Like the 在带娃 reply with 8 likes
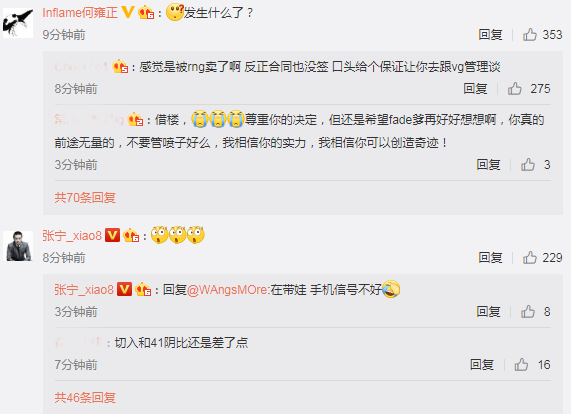 click(528, 312)
